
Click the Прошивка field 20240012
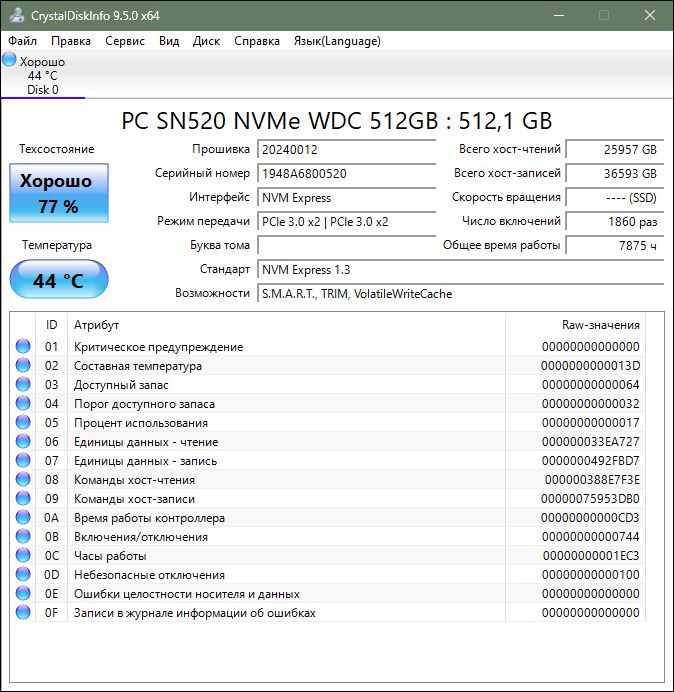click(346, 150)
